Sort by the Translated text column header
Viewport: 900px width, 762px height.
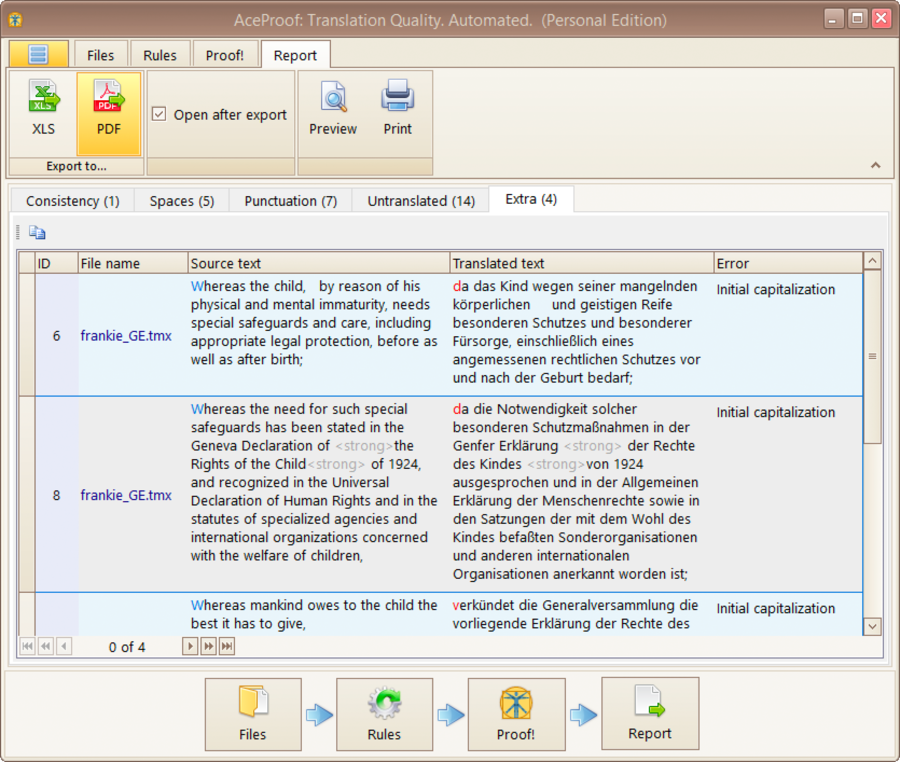point(581,263)
